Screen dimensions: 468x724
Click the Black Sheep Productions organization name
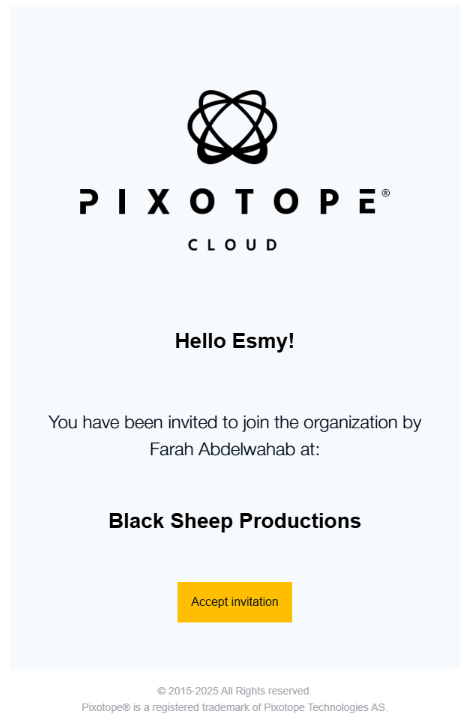234,521
